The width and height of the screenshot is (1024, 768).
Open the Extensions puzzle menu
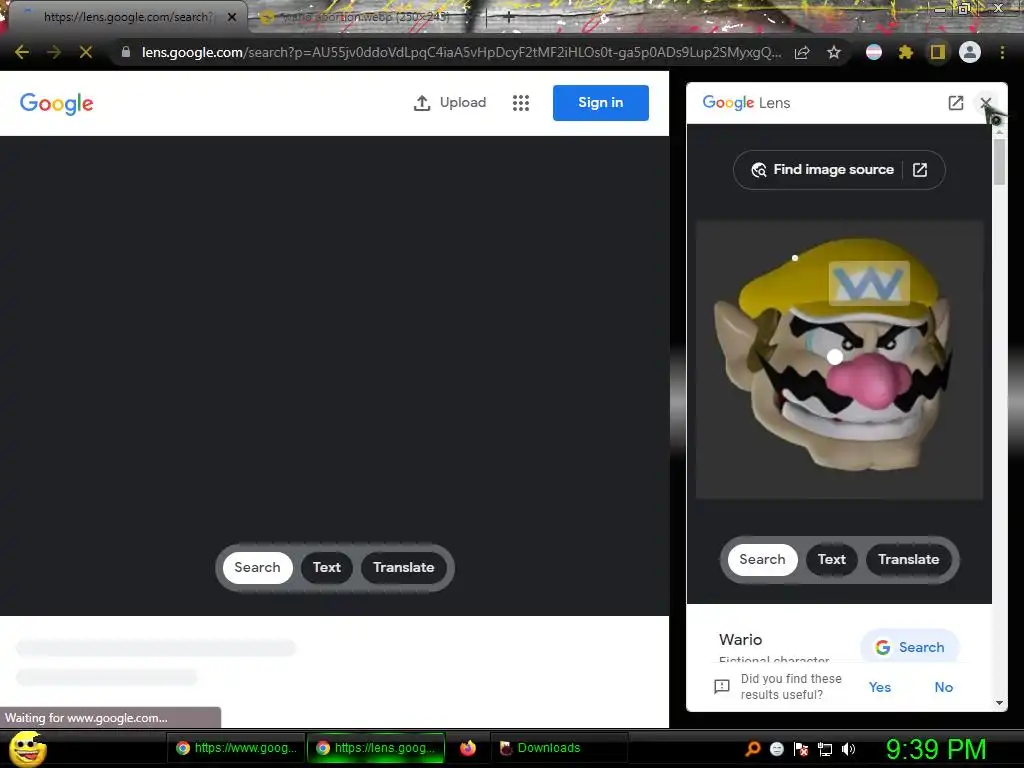tap(906, 52)
